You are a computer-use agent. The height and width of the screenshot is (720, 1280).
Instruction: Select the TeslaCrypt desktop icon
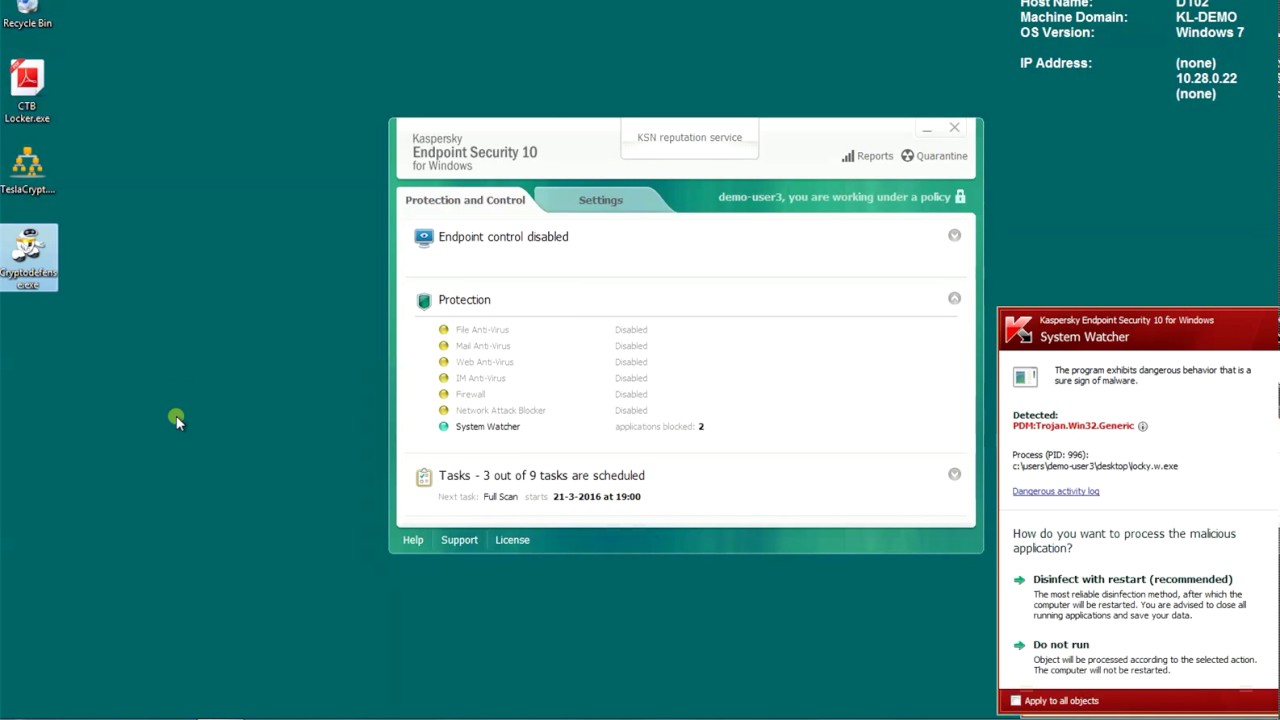[x=27, y=171]
